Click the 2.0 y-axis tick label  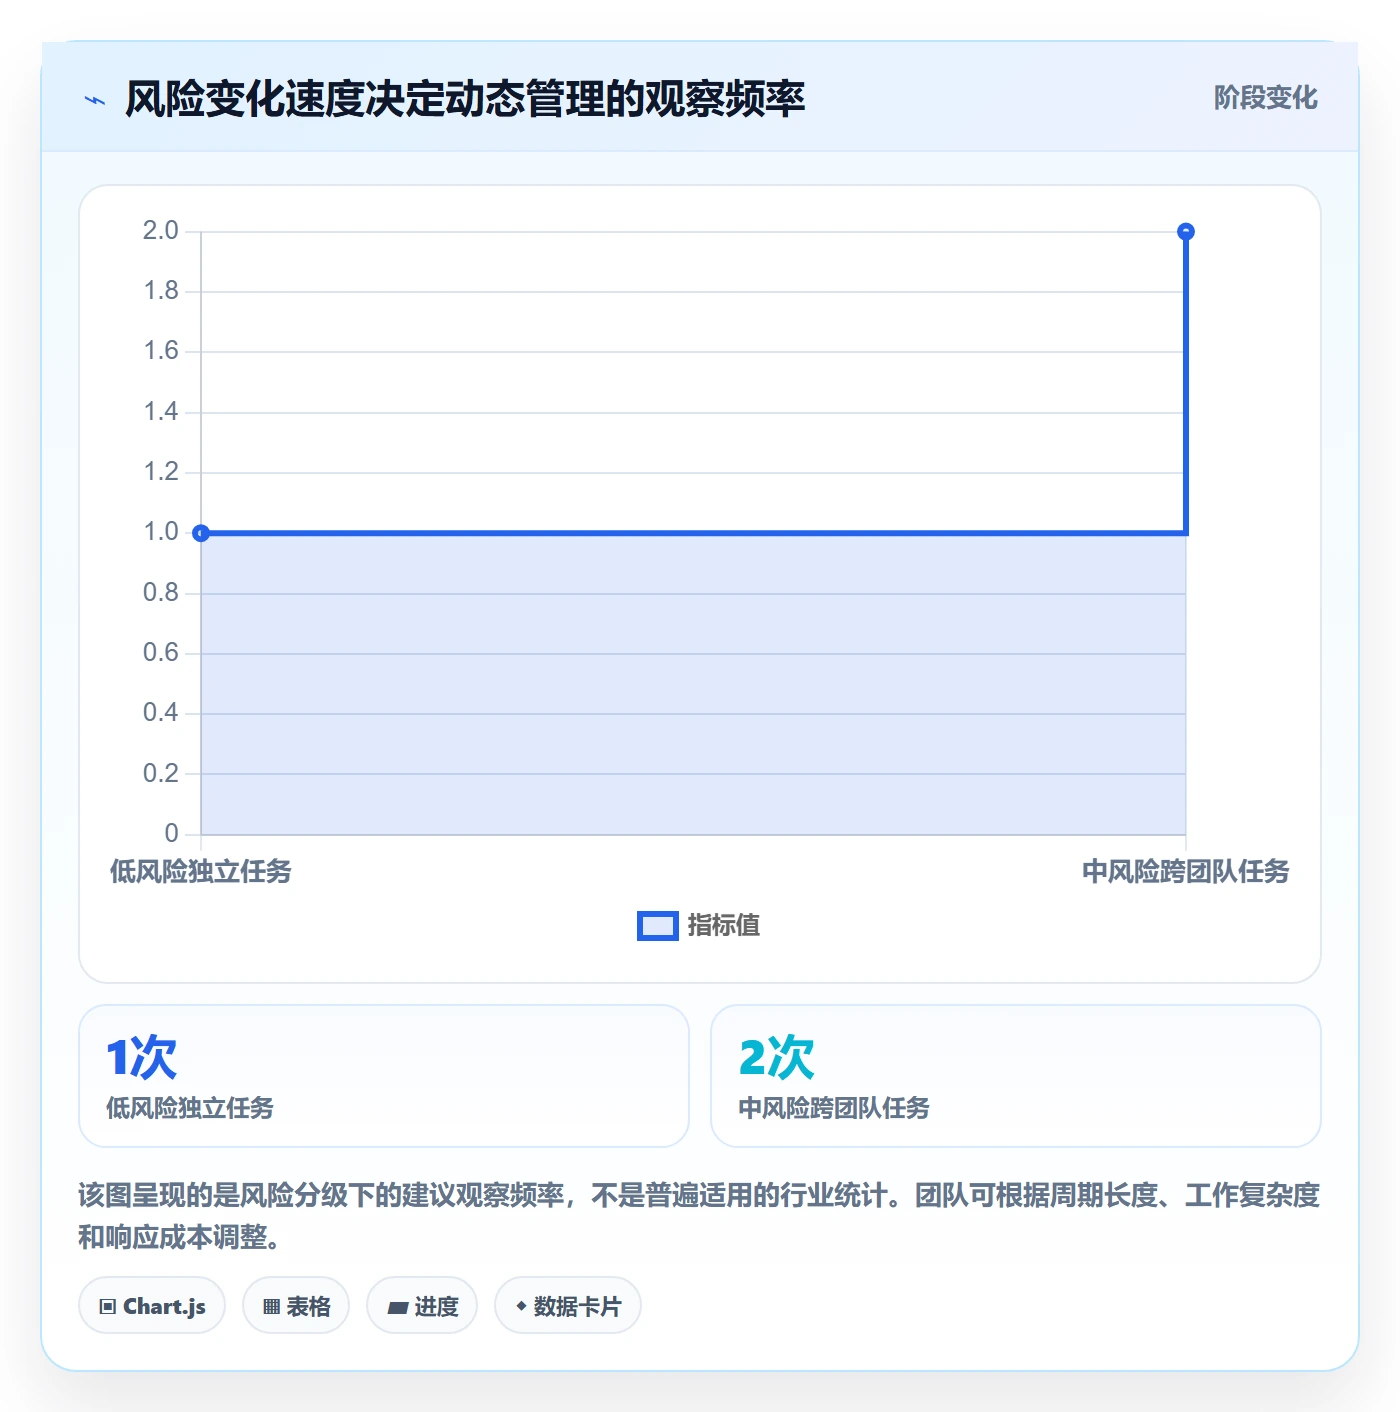click(x=161, y=231)
